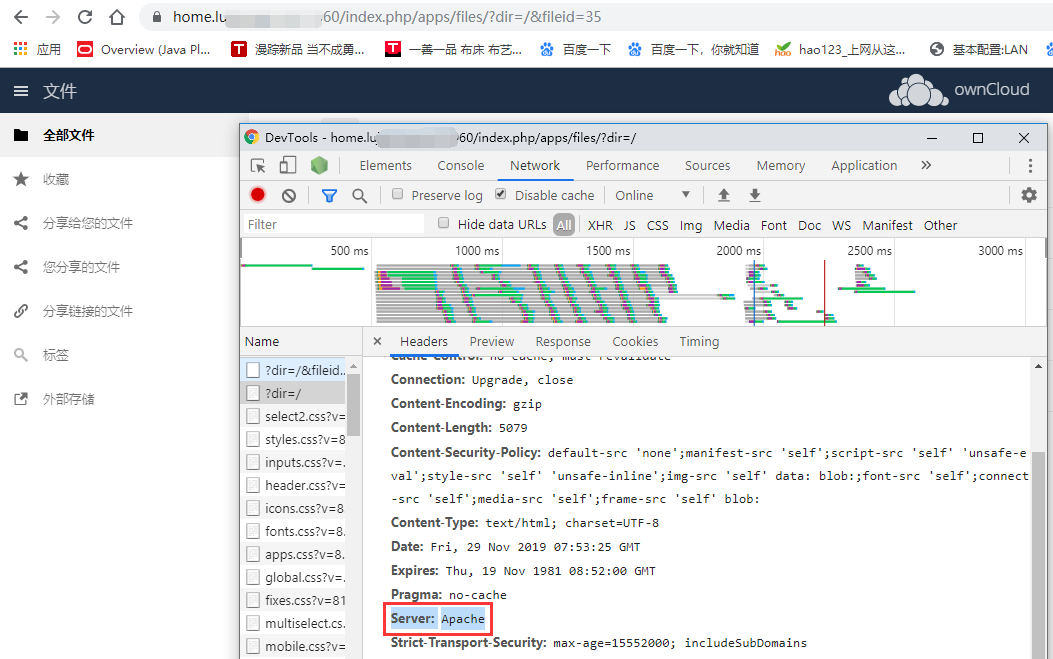Close the request details pane
Viewport: 1053px width, 659px height.
click(x=377, y=341)
